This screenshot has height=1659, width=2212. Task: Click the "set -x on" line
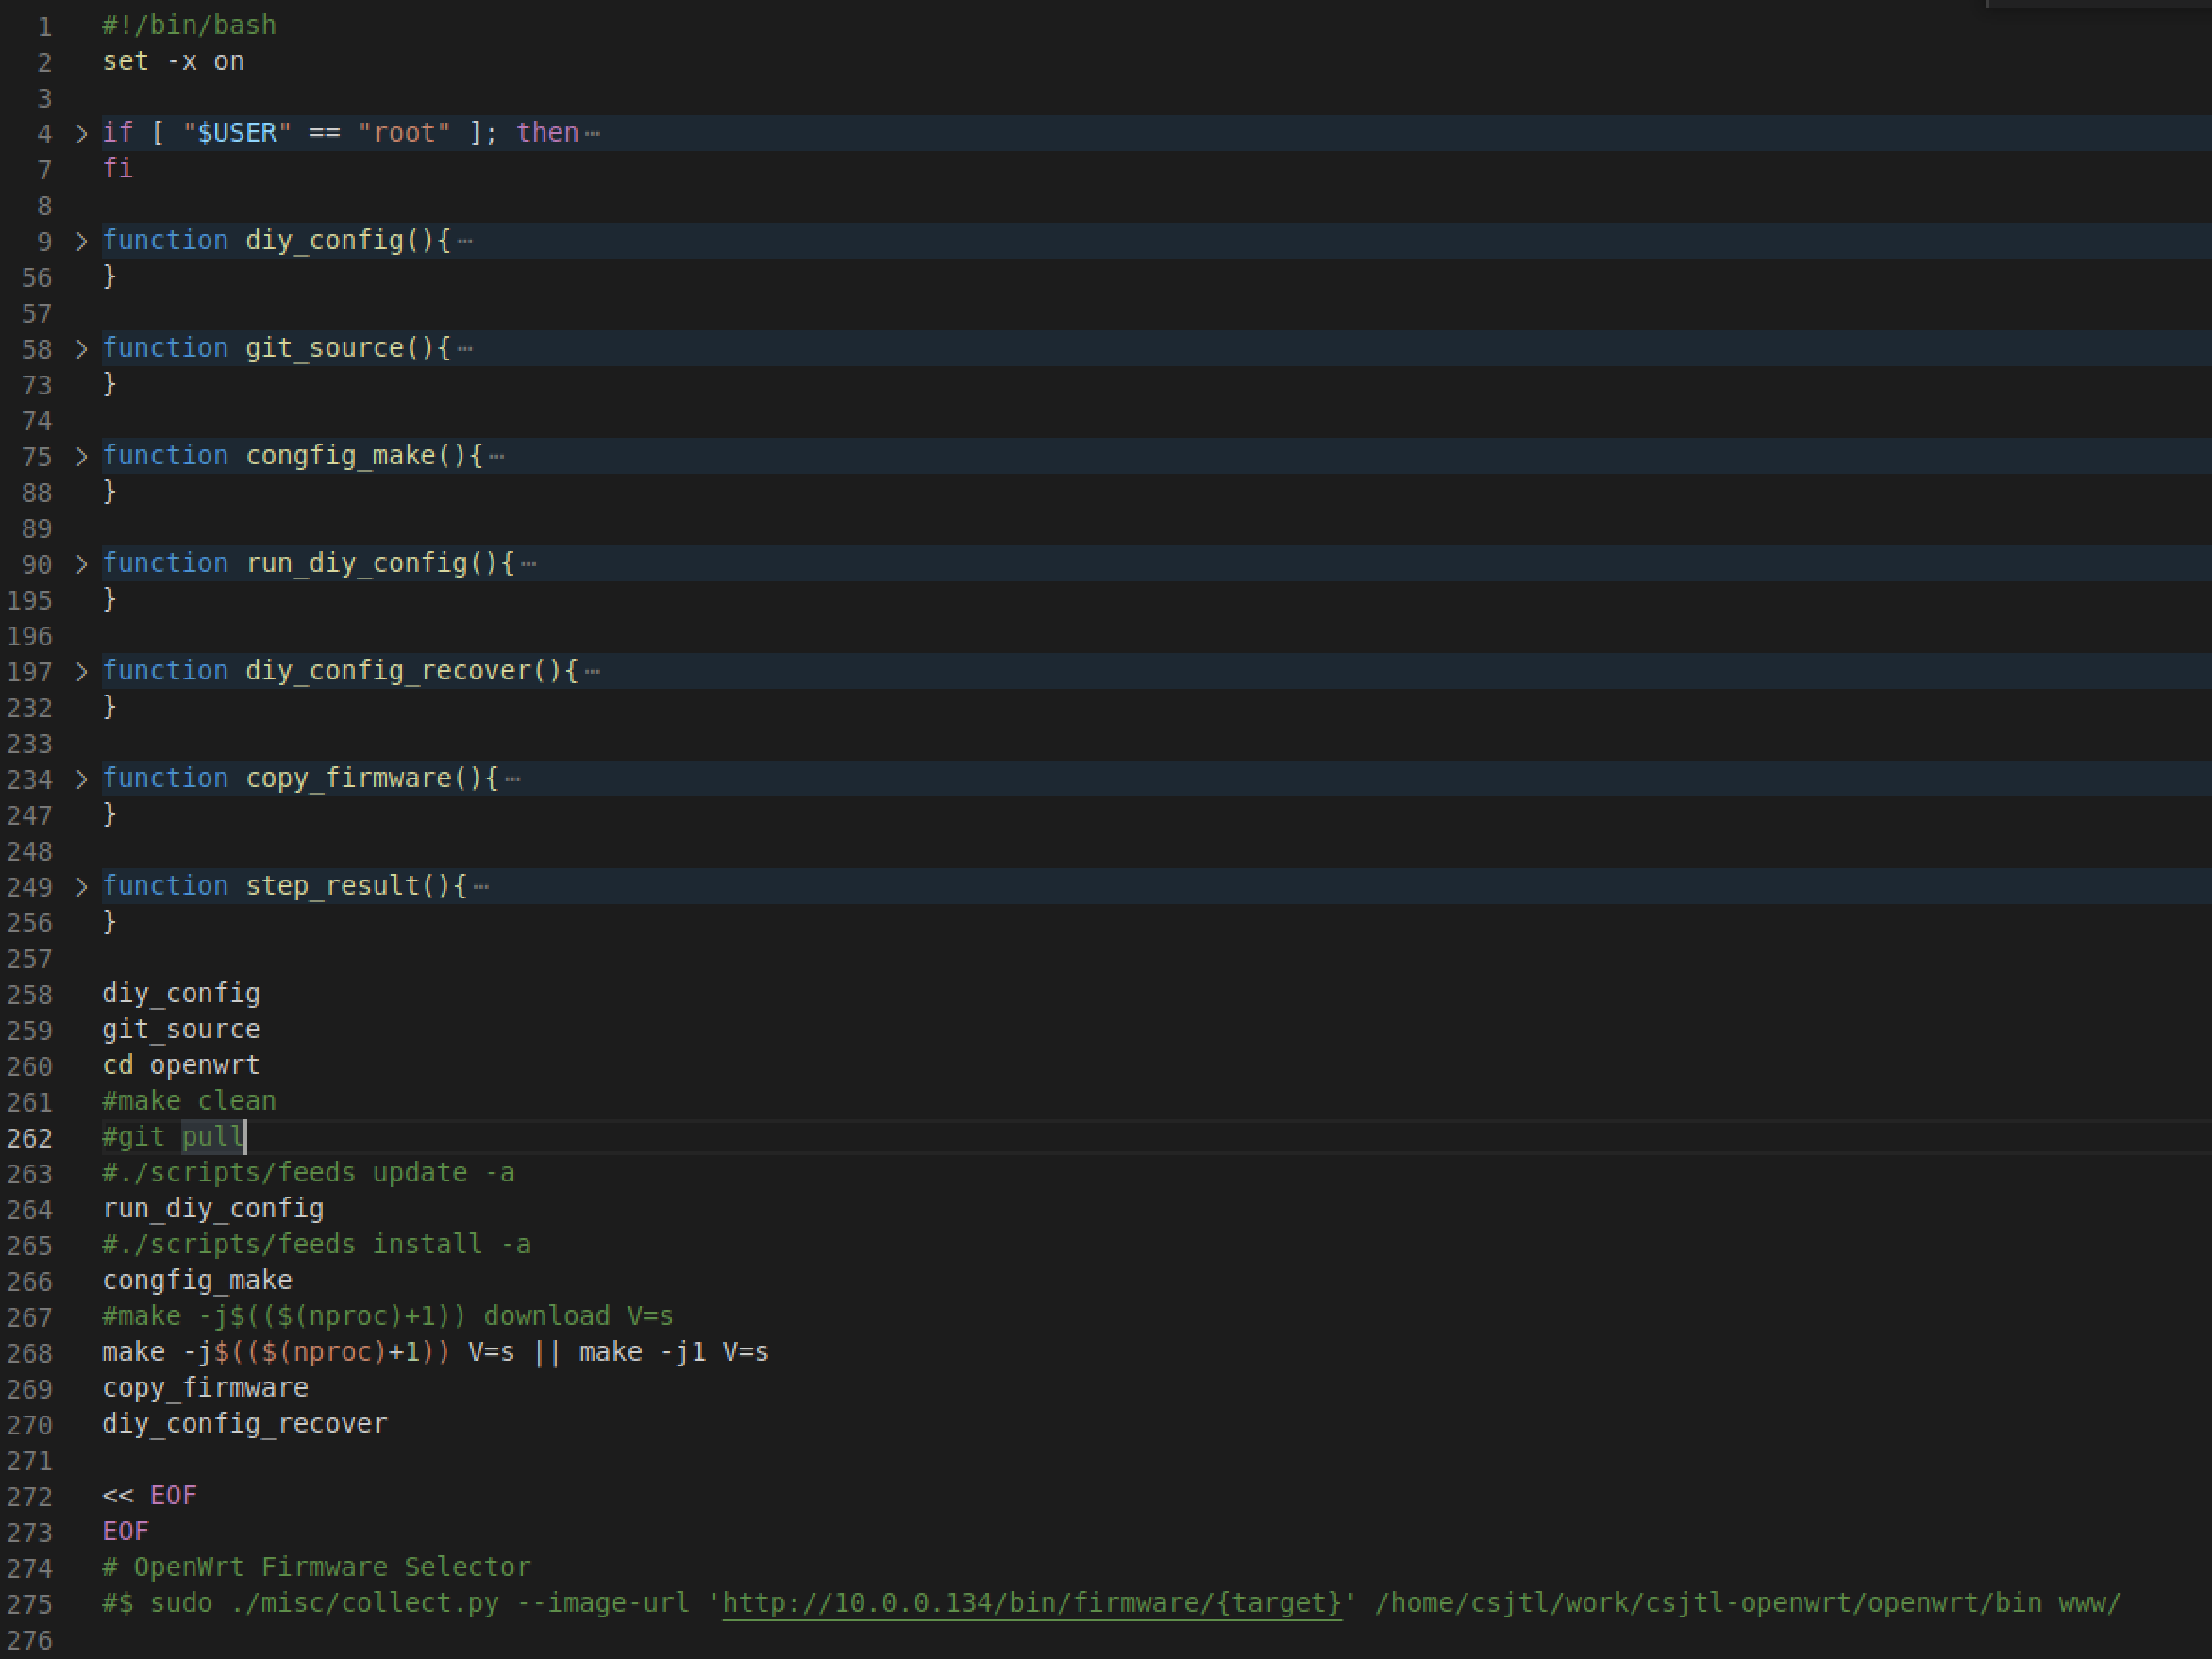tap(173, 61)
